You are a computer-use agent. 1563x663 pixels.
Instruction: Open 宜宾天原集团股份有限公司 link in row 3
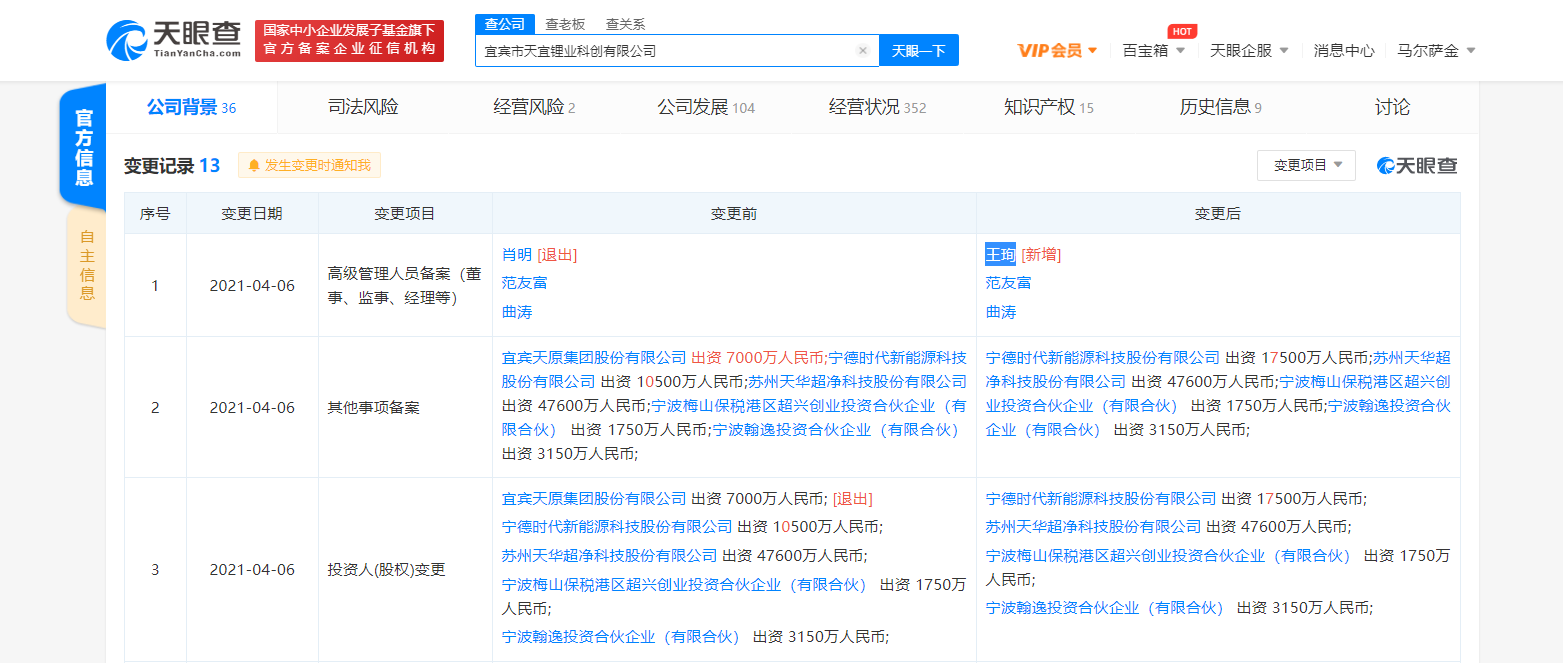594,498
